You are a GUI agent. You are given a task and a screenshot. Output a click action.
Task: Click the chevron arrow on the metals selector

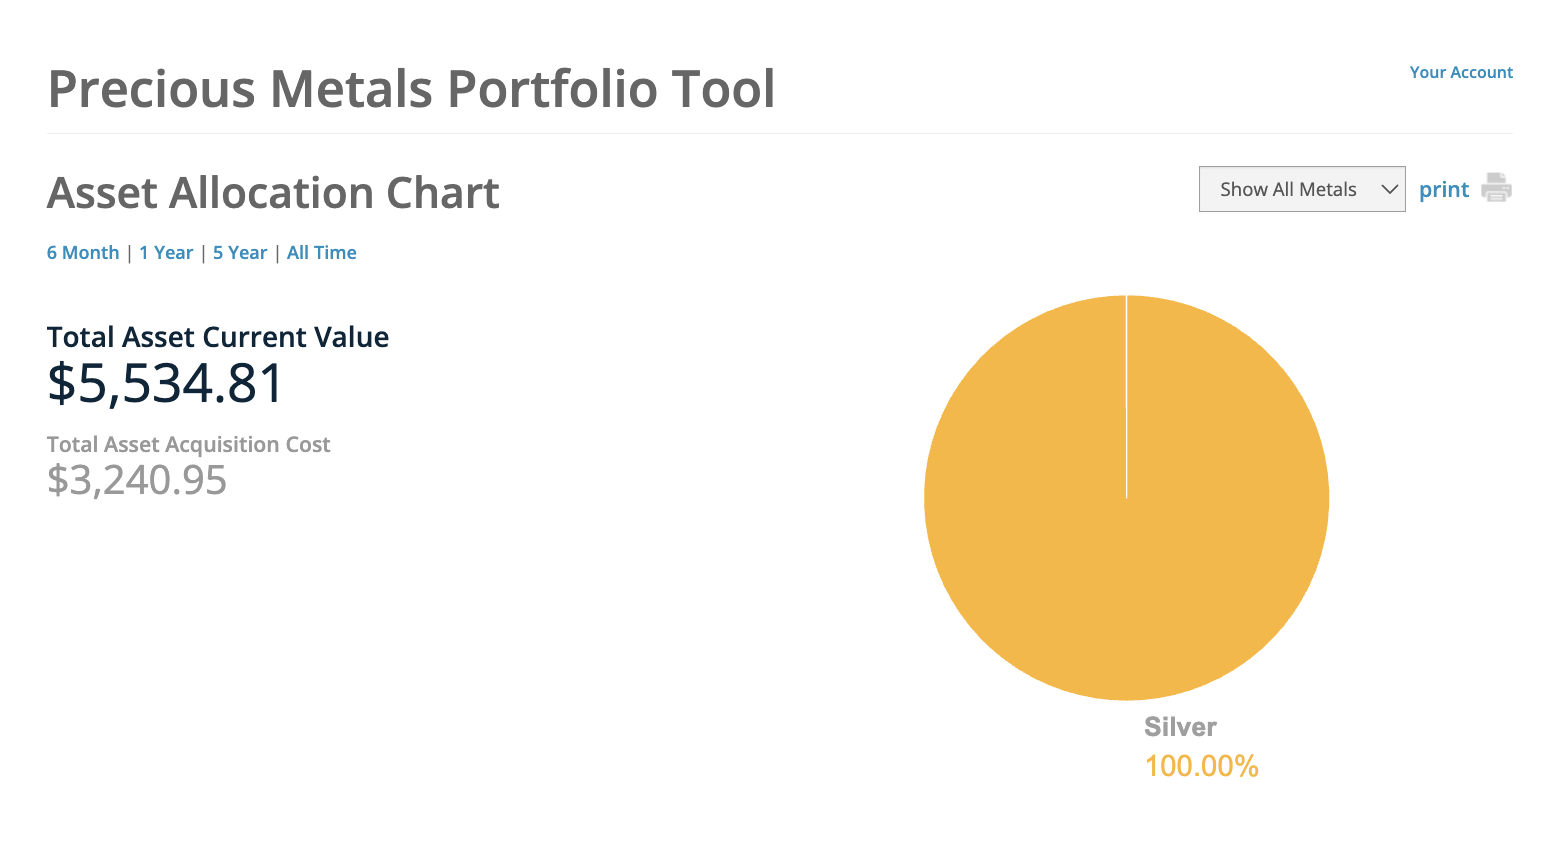(x=1389, y=189)
